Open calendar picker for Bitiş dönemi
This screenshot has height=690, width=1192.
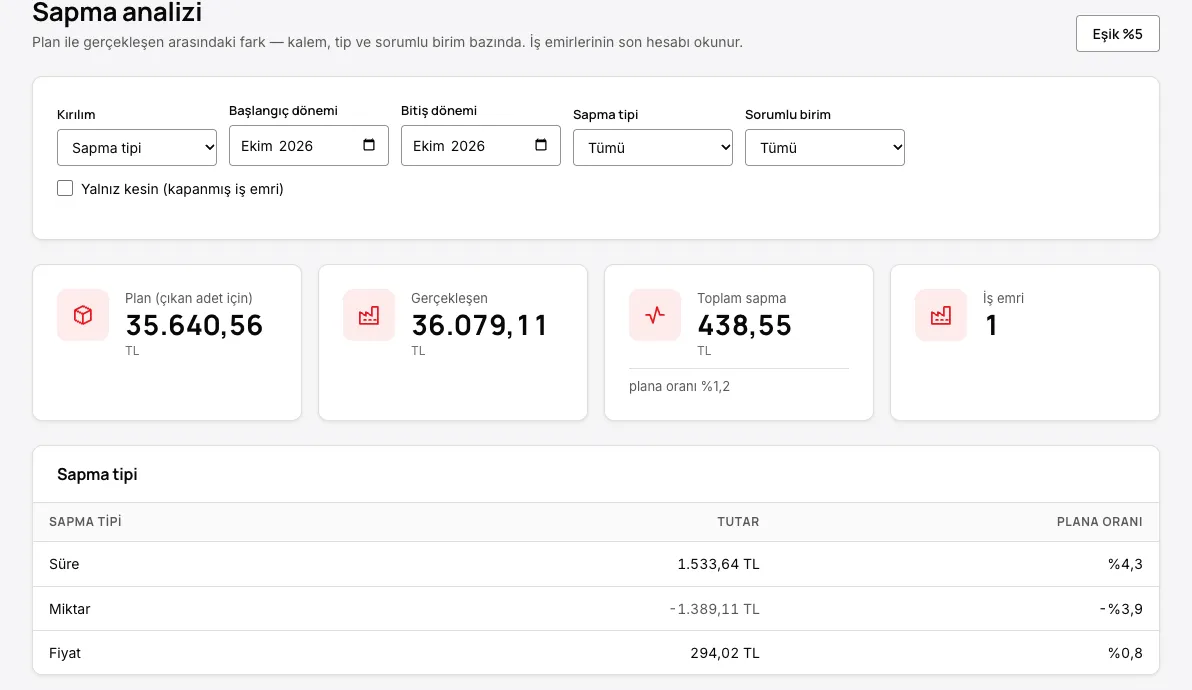tap(541, 145)
